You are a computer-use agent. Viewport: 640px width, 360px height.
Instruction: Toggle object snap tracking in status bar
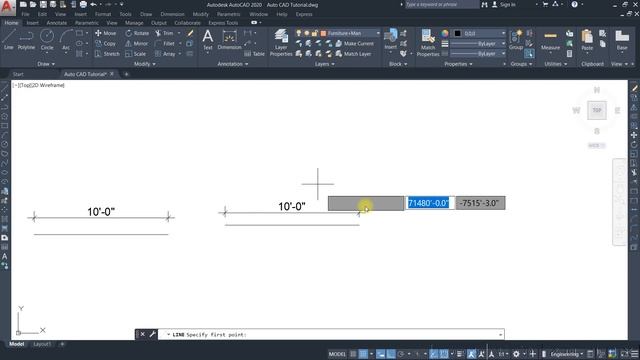coord(434,354)
